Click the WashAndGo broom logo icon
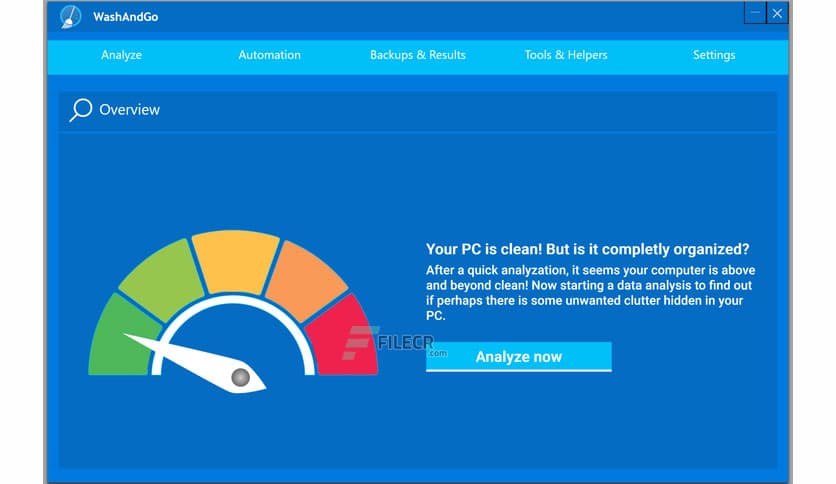 click(x=70, y=17)
